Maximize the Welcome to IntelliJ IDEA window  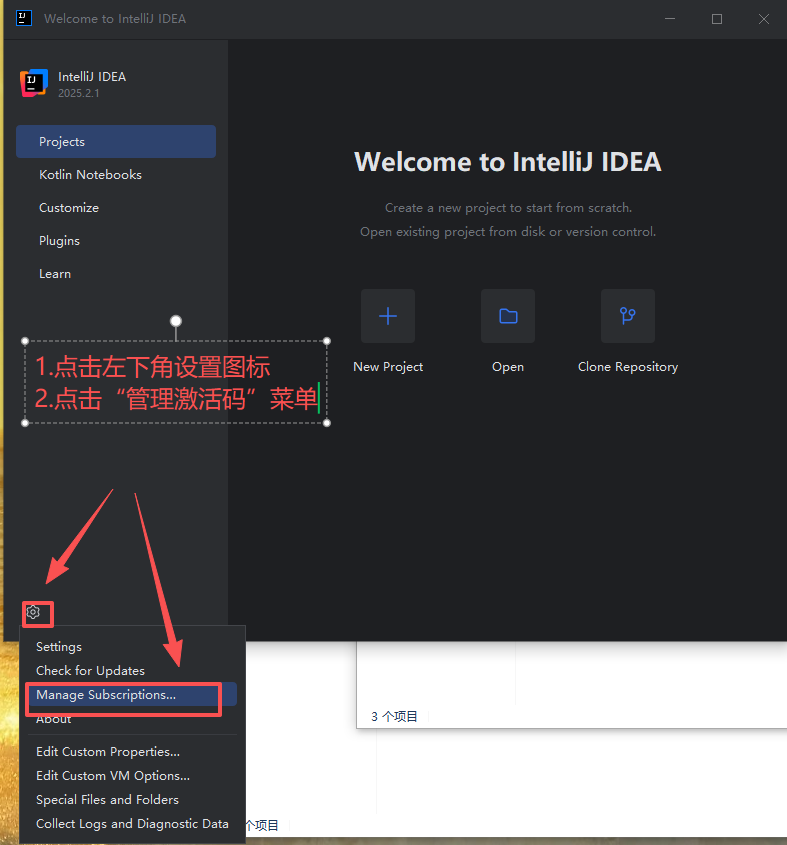717,19
